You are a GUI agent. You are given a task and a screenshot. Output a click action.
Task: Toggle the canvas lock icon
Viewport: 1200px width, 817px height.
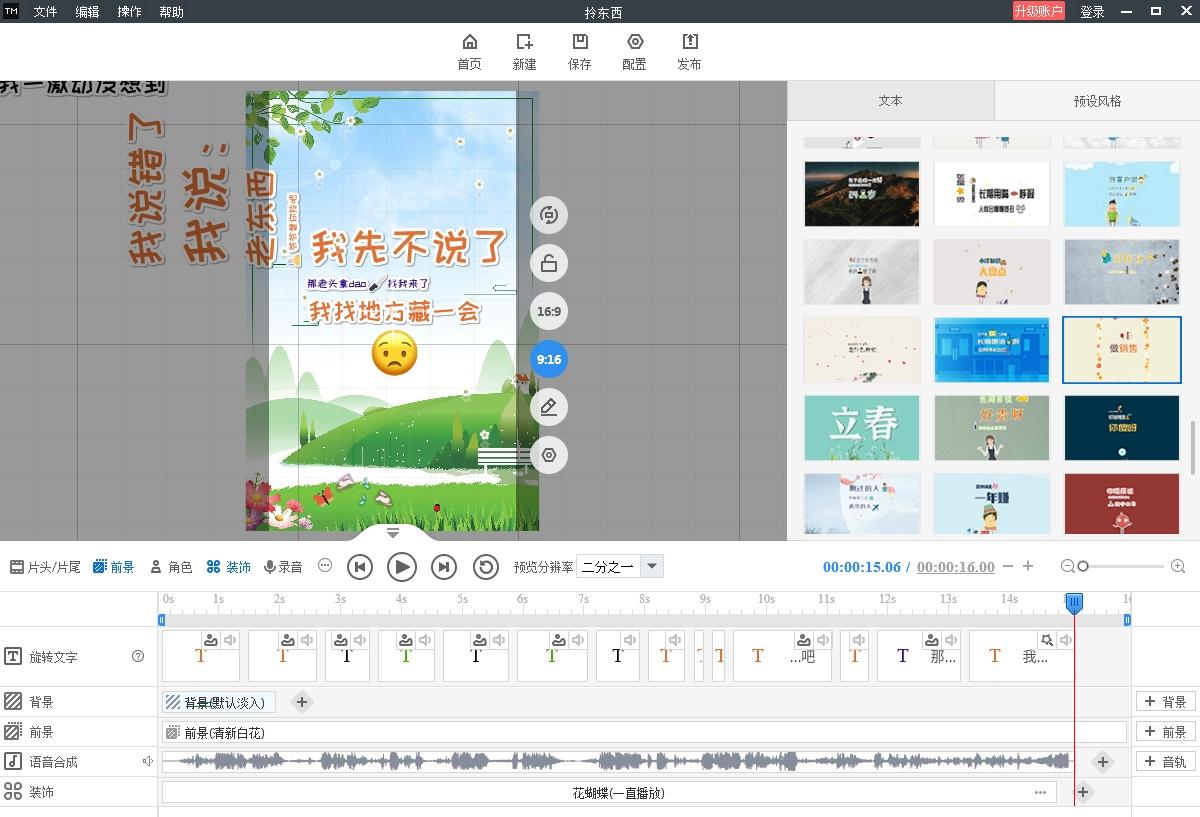click(549, 263)
